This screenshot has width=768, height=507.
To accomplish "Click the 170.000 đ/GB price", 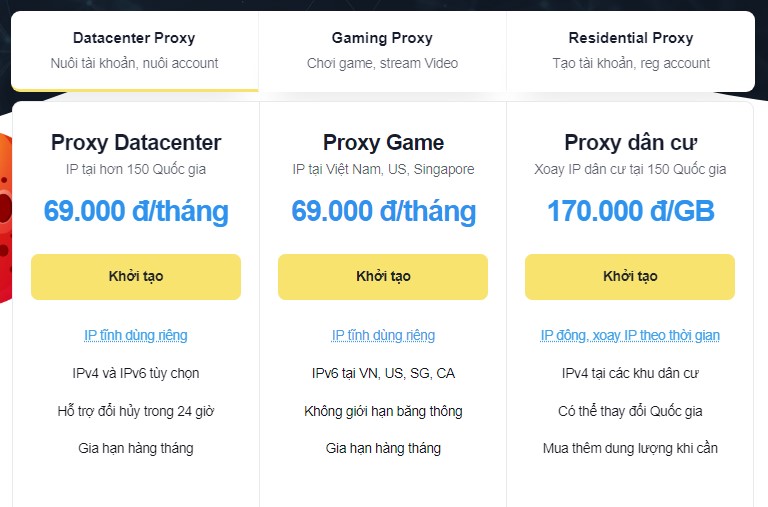I will tap(630, 211).
